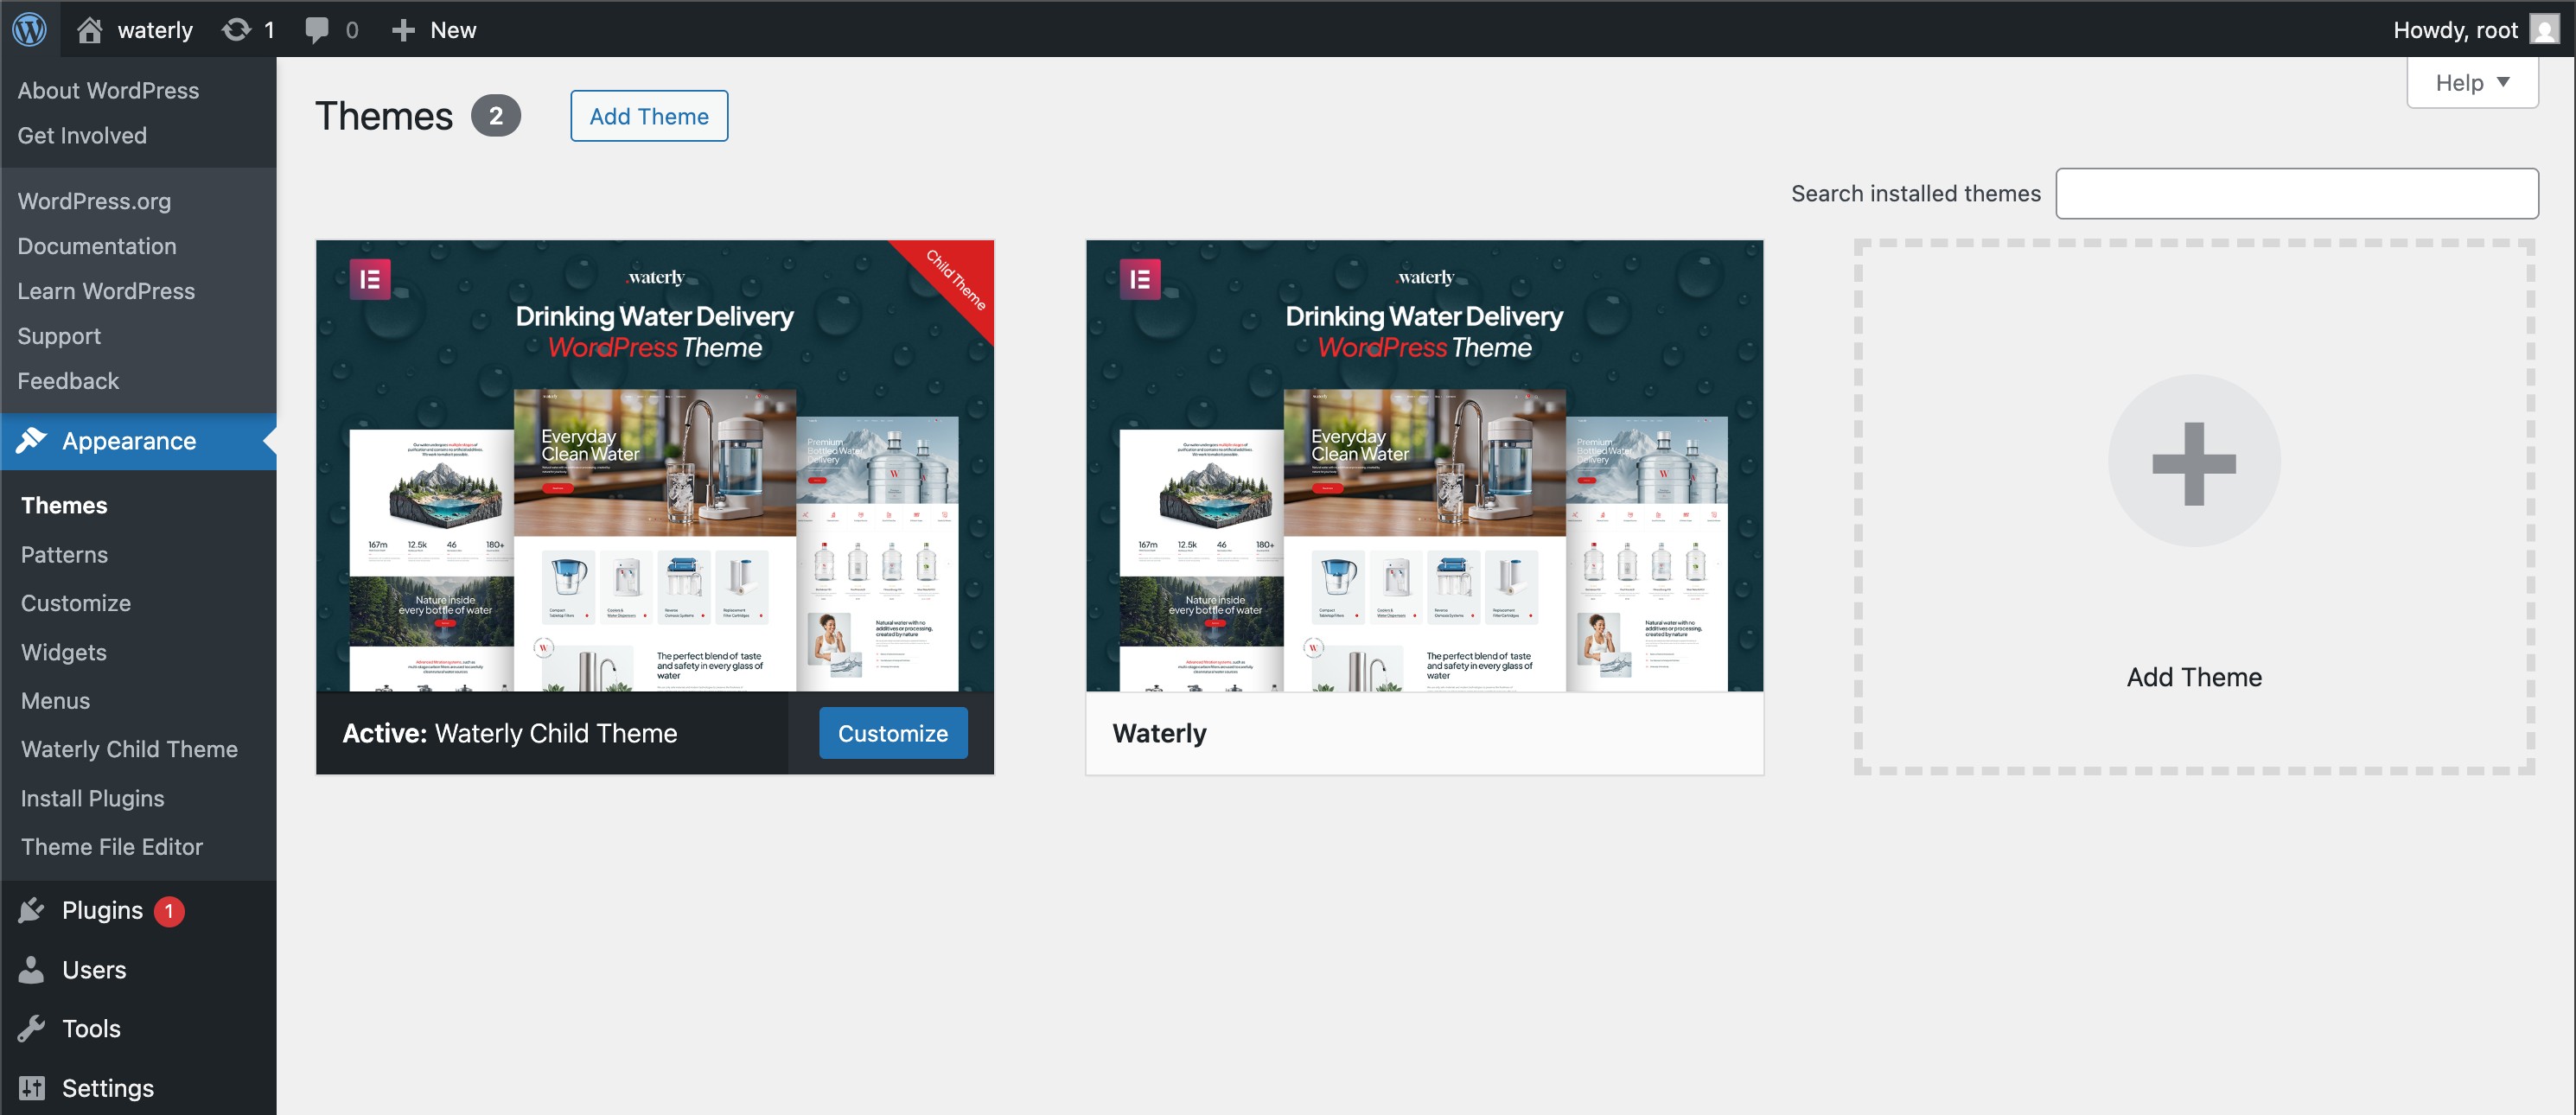Click the Settings sliders icon
Image resolution: width=2576 pixels, height=1115 pixels.
pos(31,1087)
